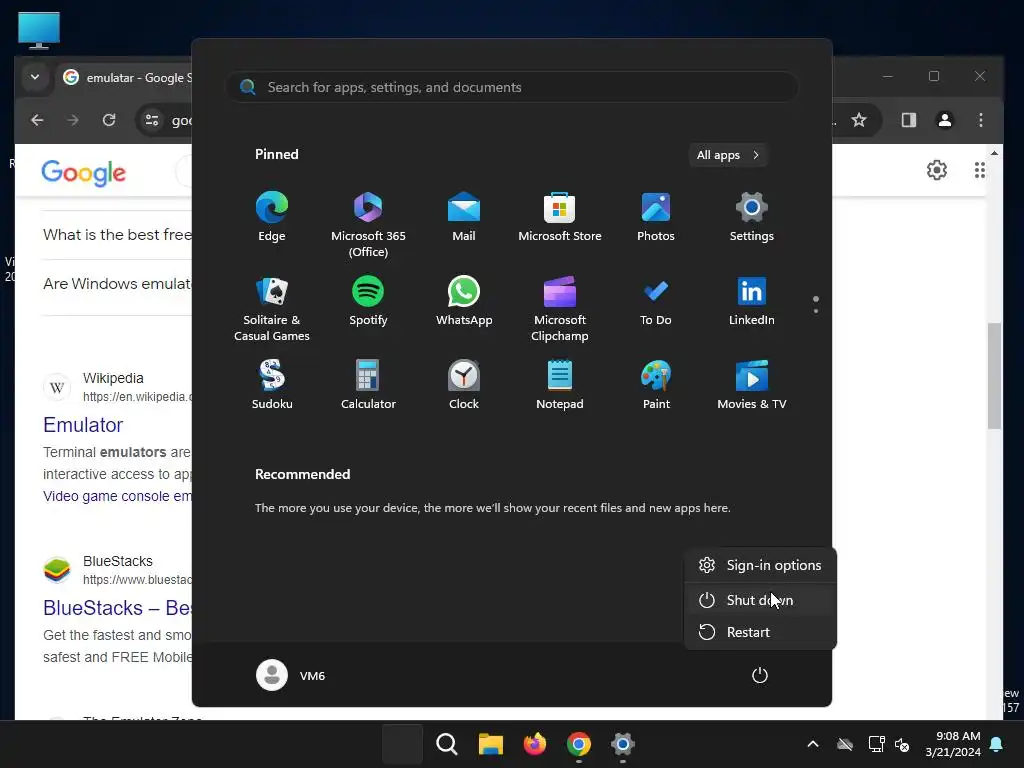Open the Mail app
The width and height of the screenshot is (1024, 768).
(464, 217)
